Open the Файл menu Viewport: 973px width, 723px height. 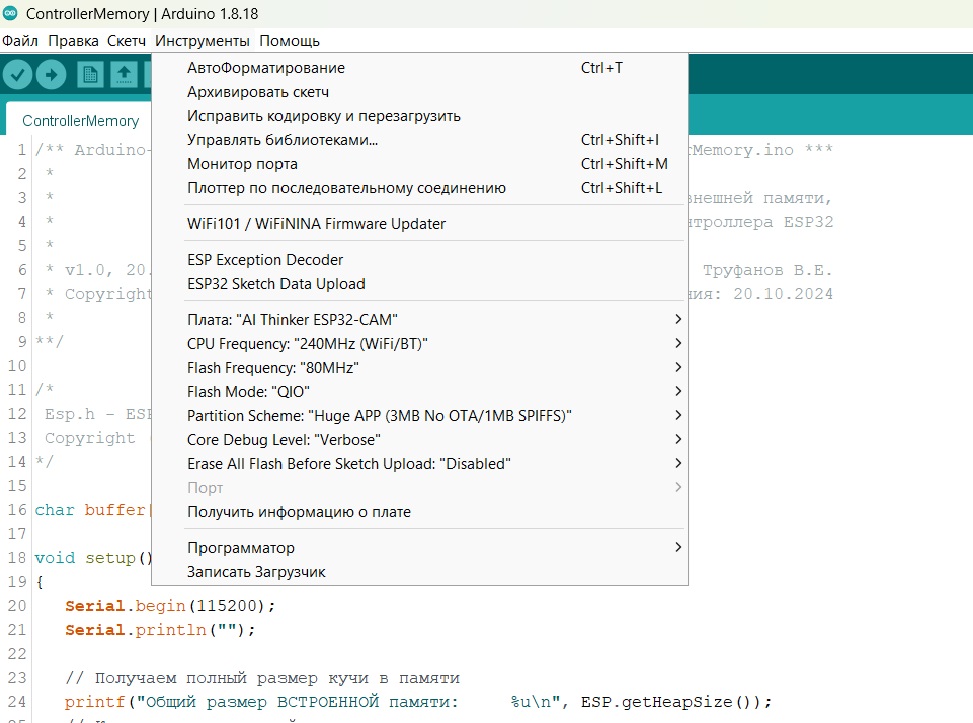click(20, 41)
